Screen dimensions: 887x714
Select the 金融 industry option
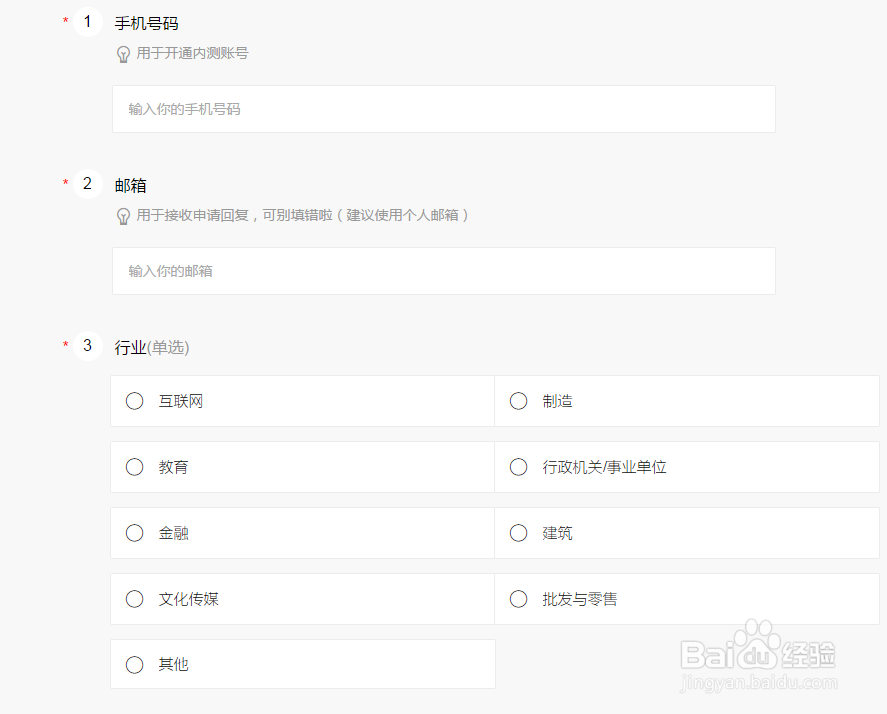coord(135,533)
